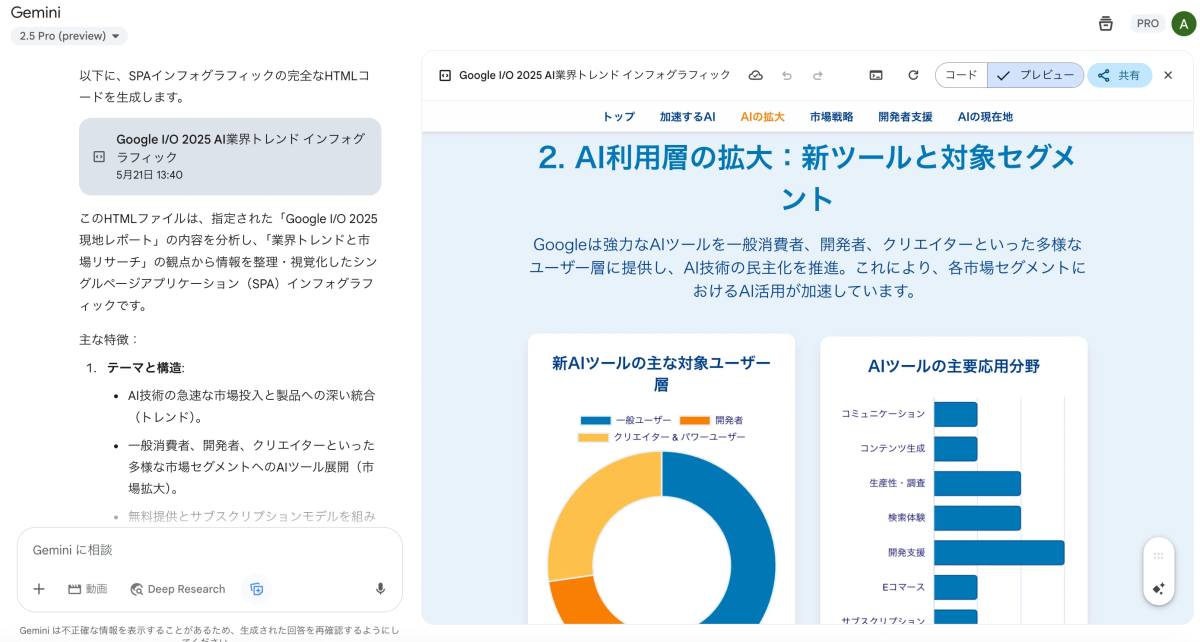
Task: Click the Gemini に相談 prompt input field
Action: click(x=200, y=550)
